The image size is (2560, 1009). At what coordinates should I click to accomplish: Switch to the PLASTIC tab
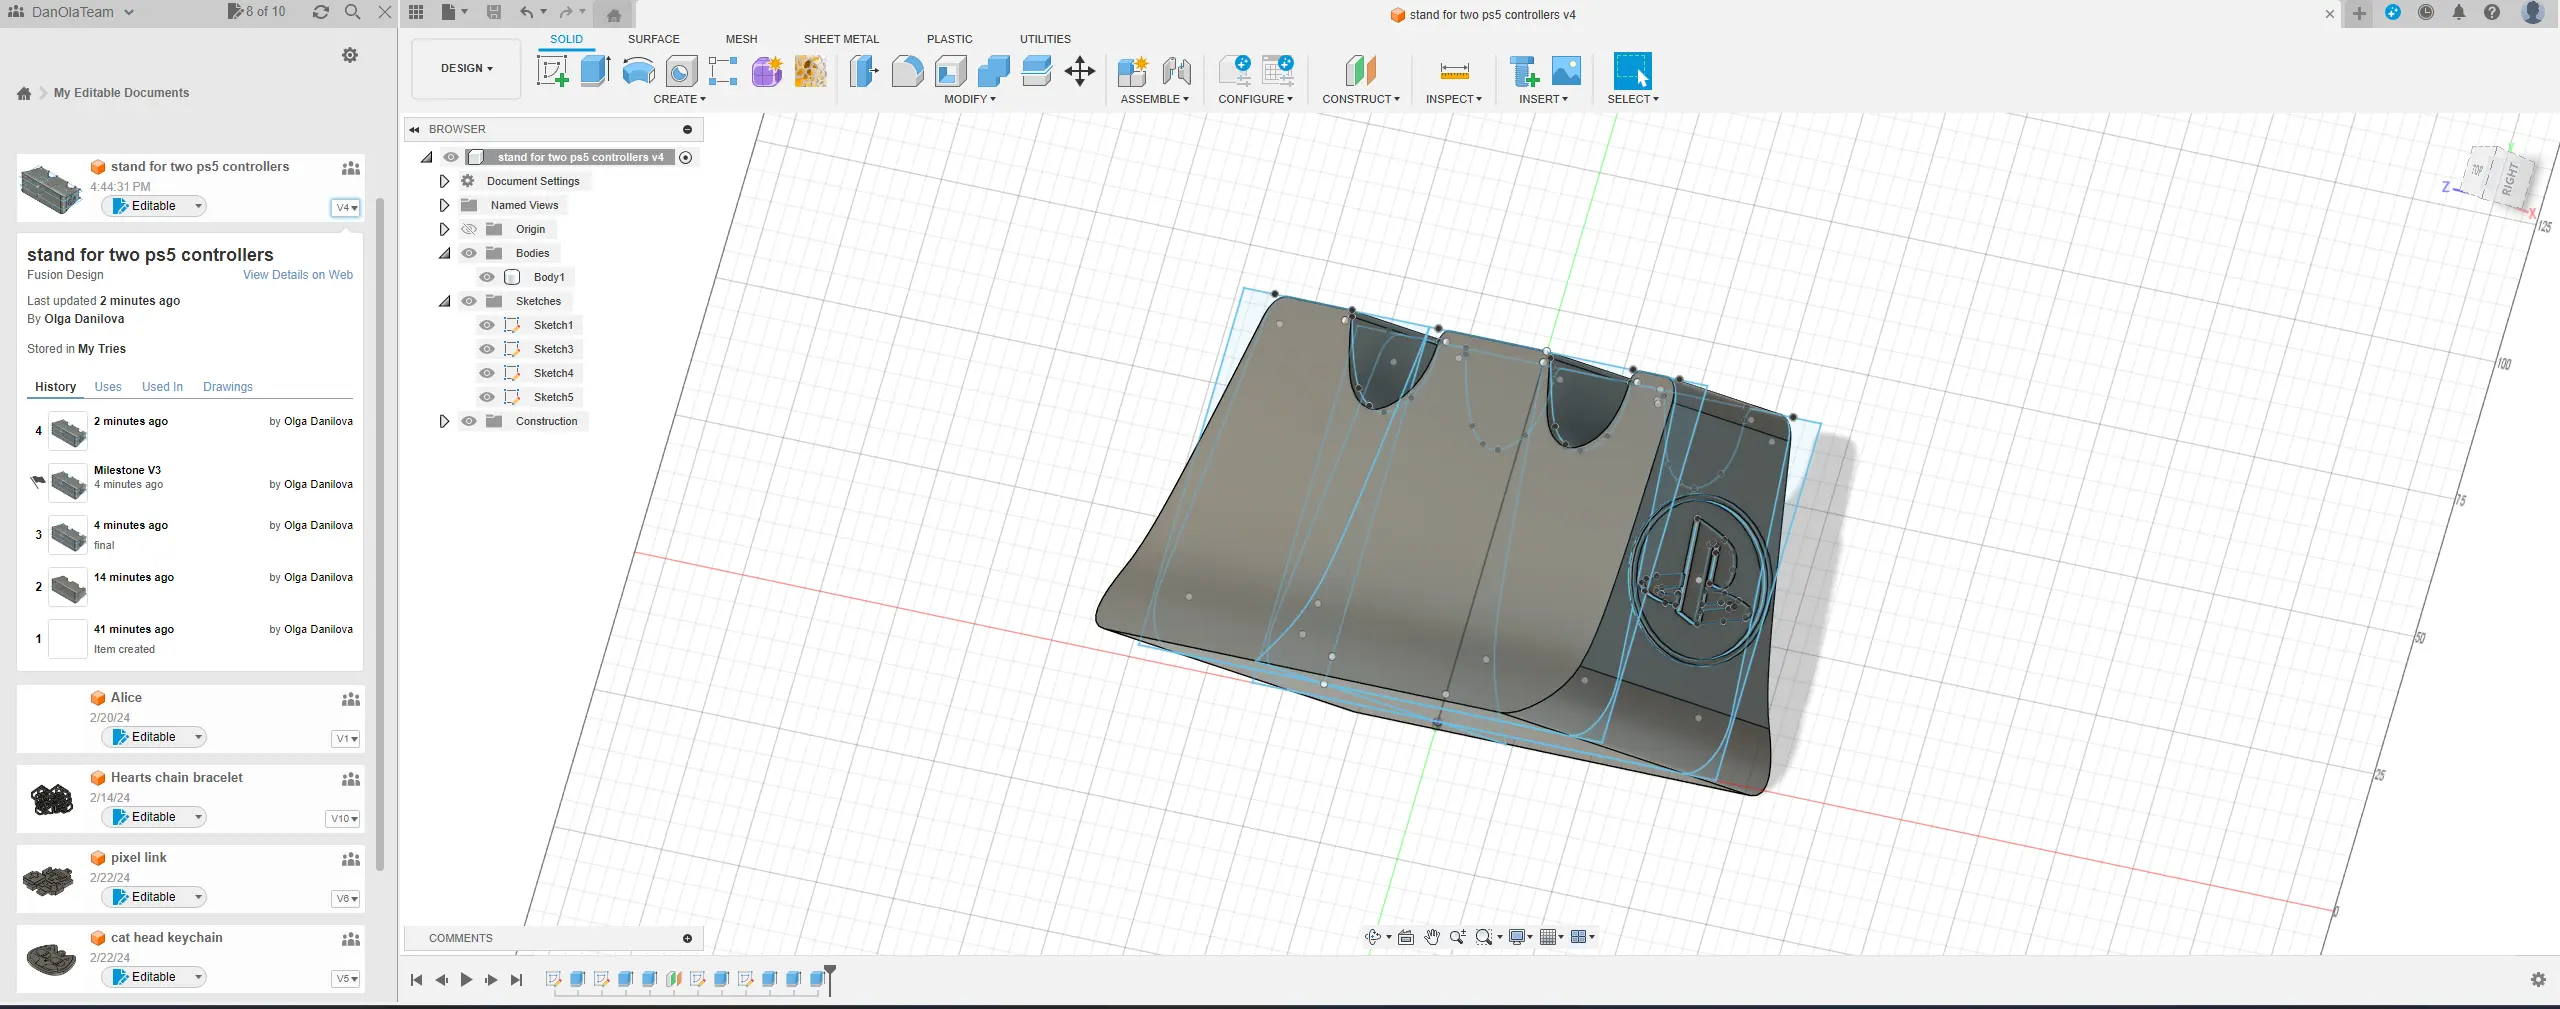950,39
